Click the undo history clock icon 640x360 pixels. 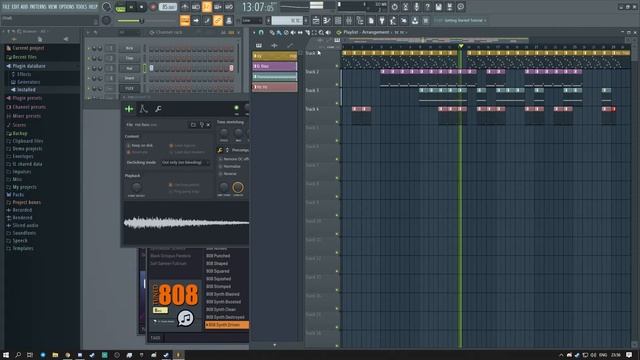(x=394, y=7)
